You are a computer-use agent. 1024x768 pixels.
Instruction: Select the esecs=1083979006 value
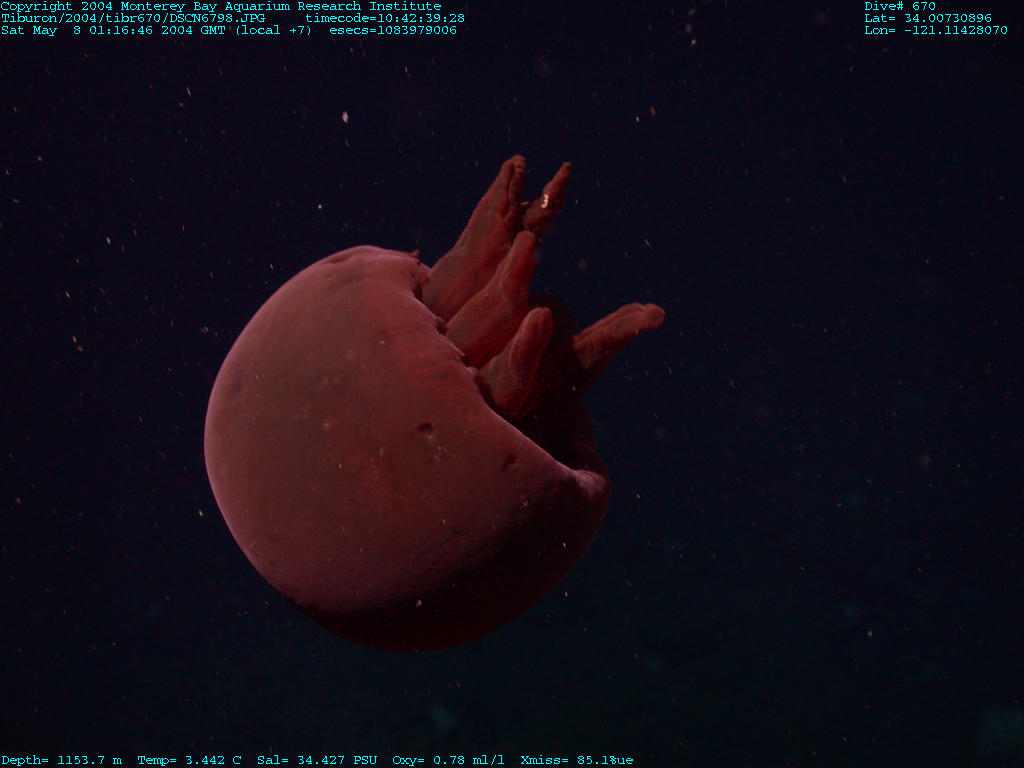tap(393, 30)
